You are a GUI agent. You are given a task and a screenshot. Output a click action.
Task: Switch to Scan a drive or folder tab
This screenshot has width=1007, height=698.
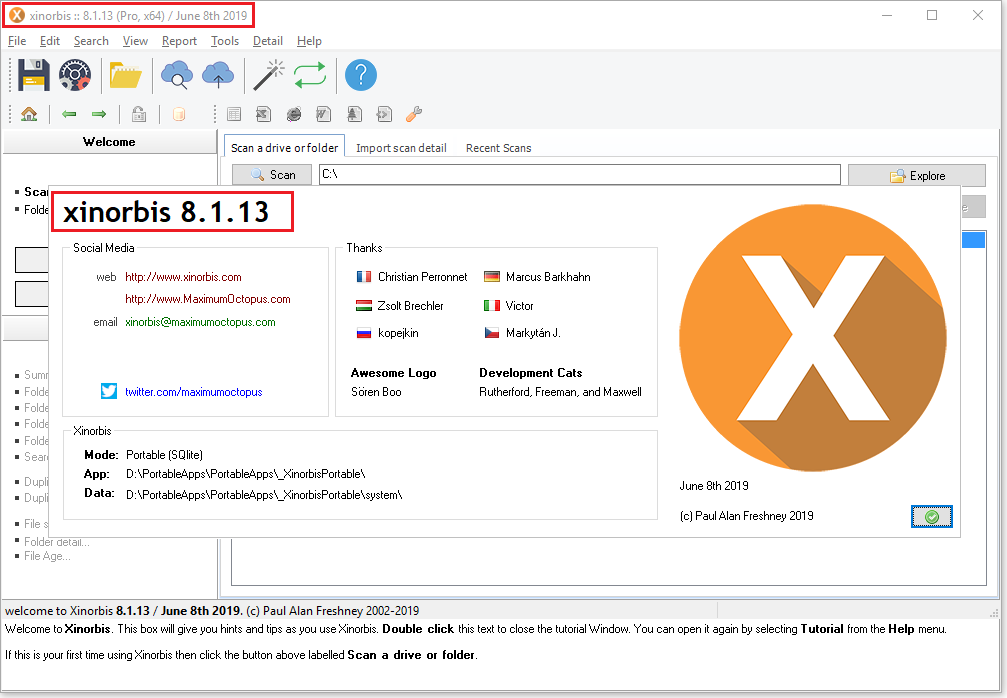pos(285,148)
